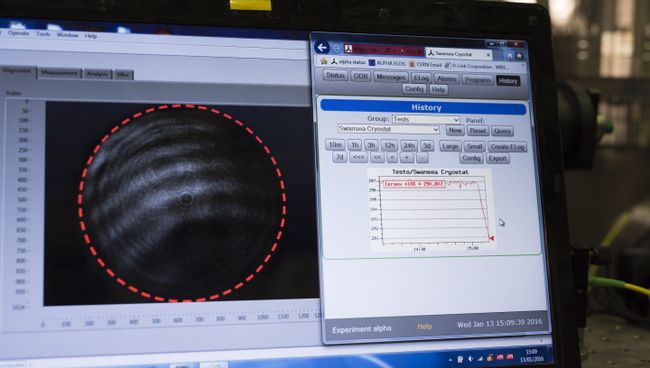Click the Reset panel button
Image resolution: width=650 pixels, height=368 pixels.
(477, 131)
